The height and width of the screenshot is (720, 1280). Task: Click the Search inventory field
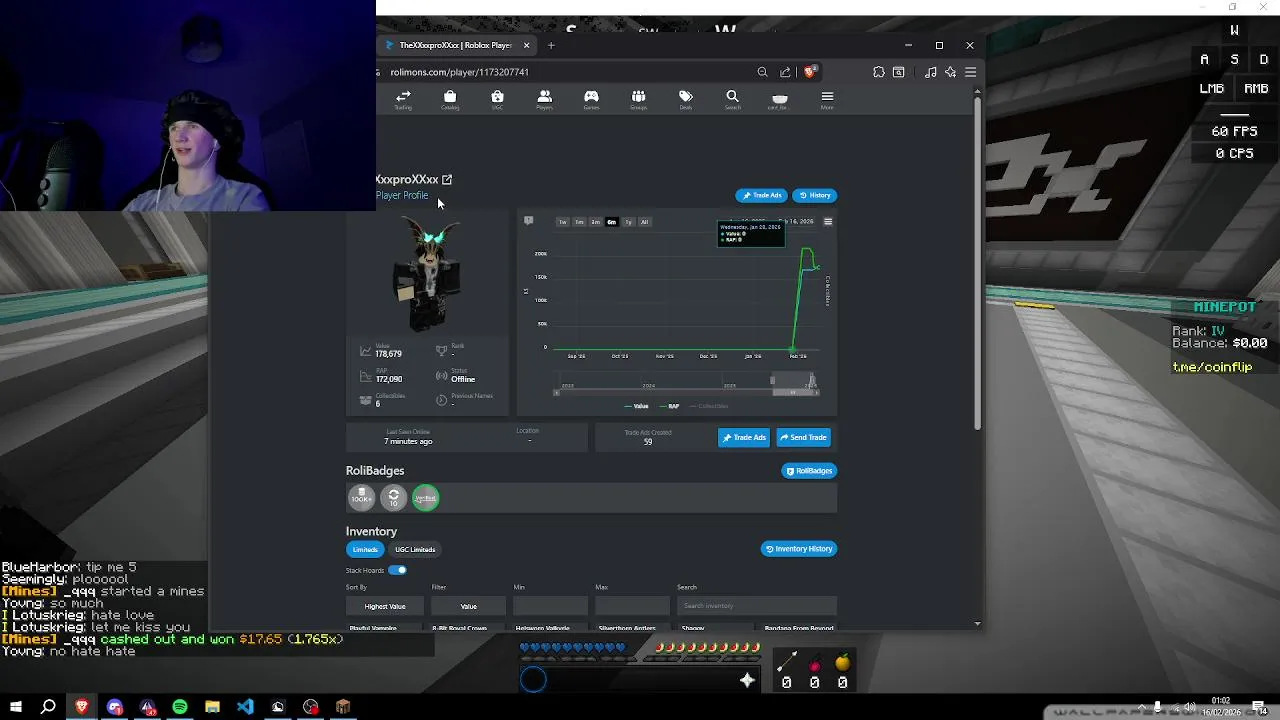click(756, 606)
